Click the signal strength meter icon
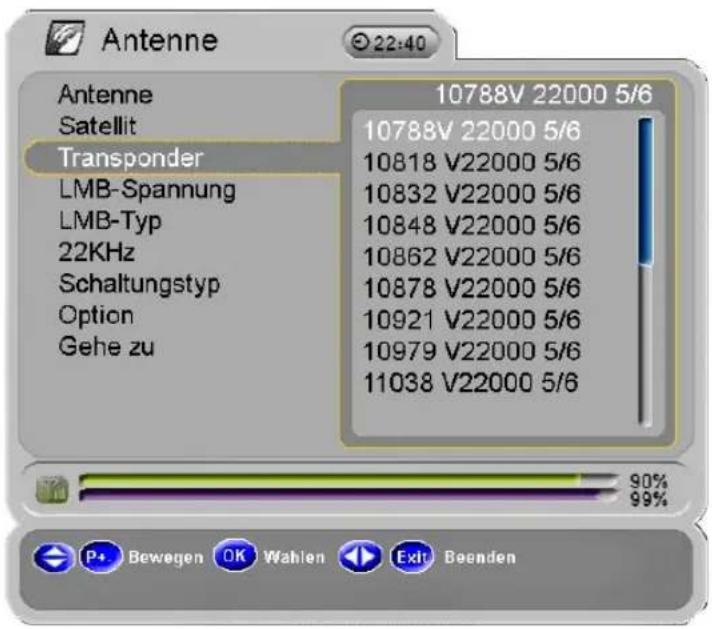 click(52, 490)
